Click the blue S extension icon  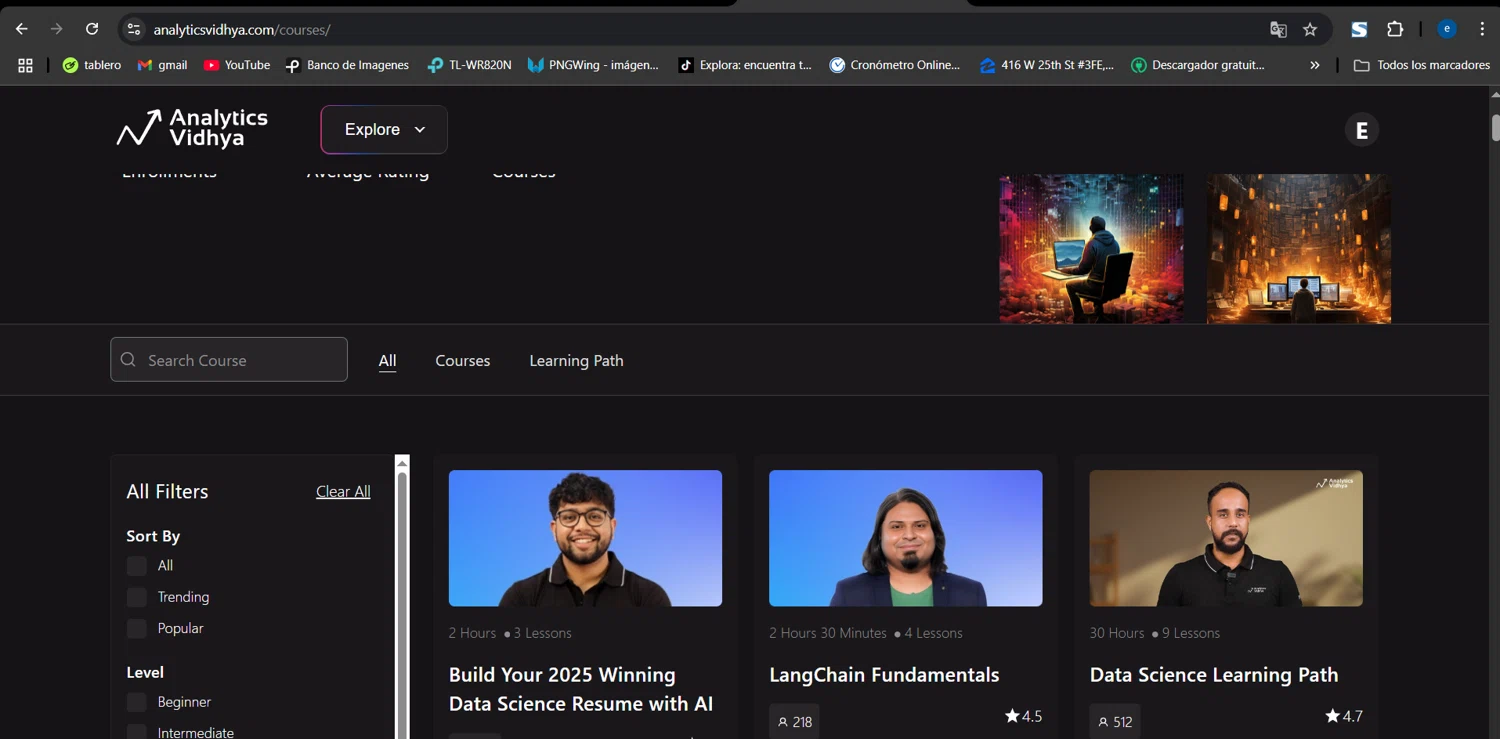1359,29
